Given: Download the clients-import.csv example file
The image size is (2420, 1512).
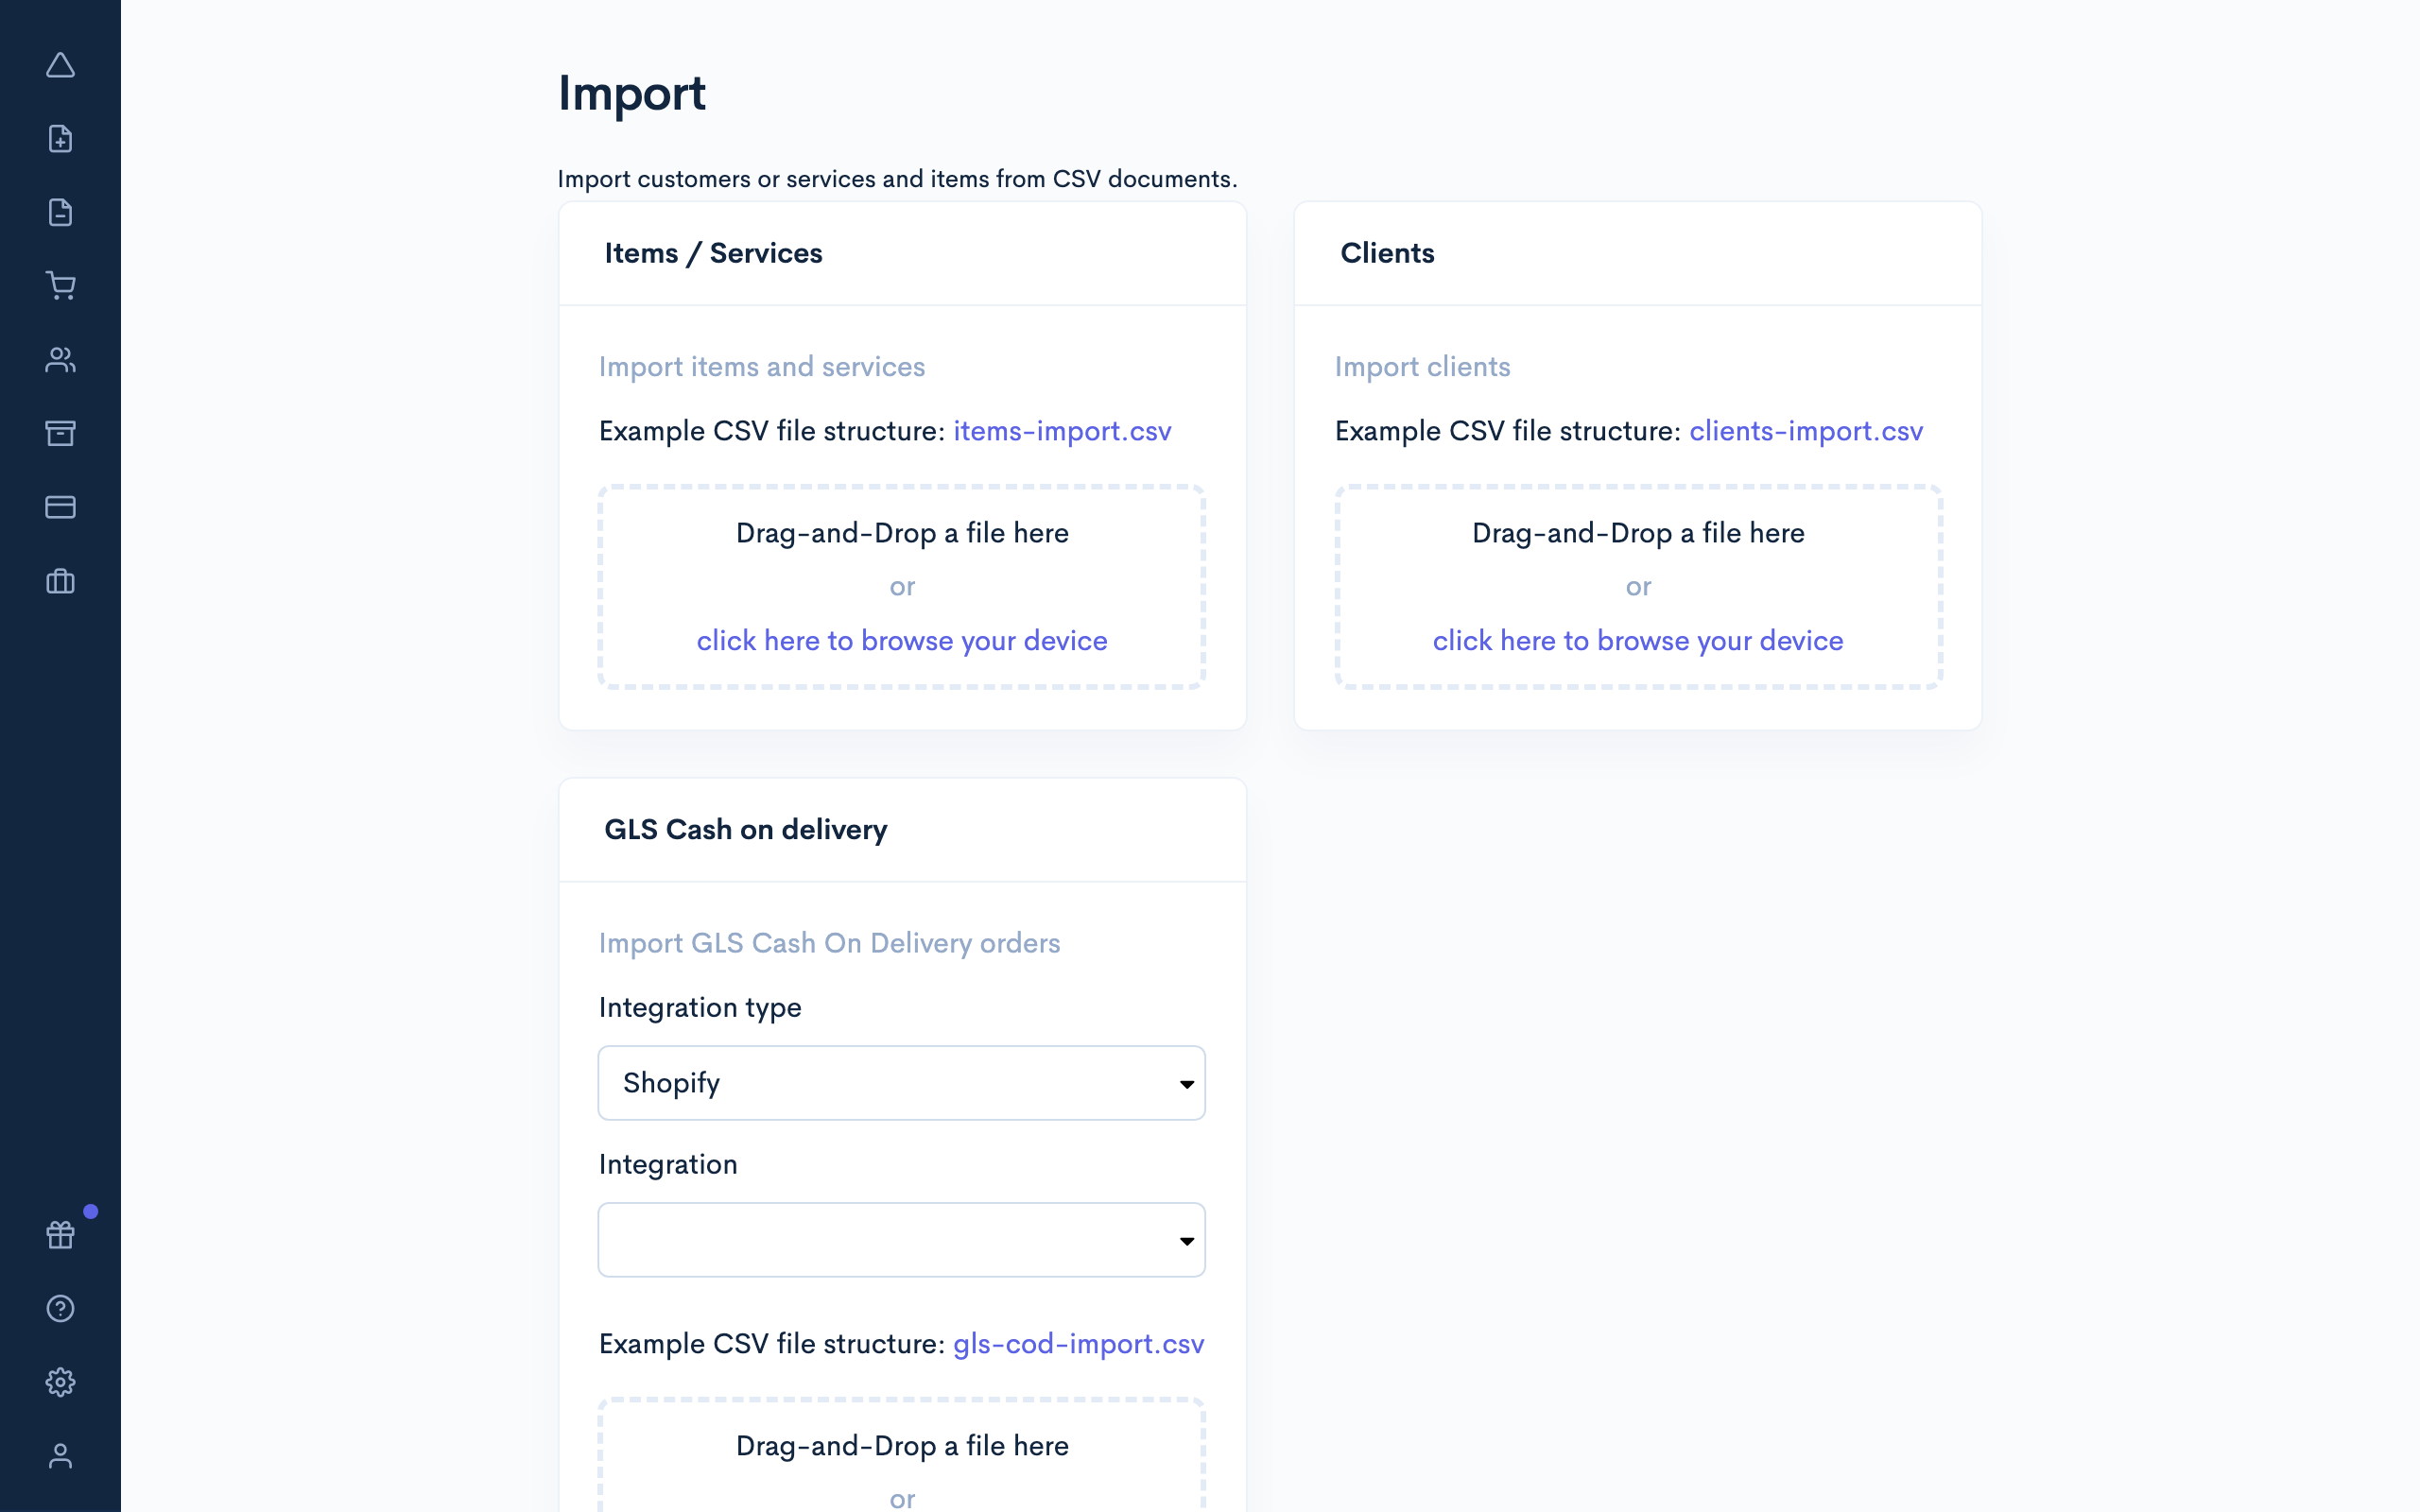Looking at the screenshot, I should click(x=1805, y=430).
